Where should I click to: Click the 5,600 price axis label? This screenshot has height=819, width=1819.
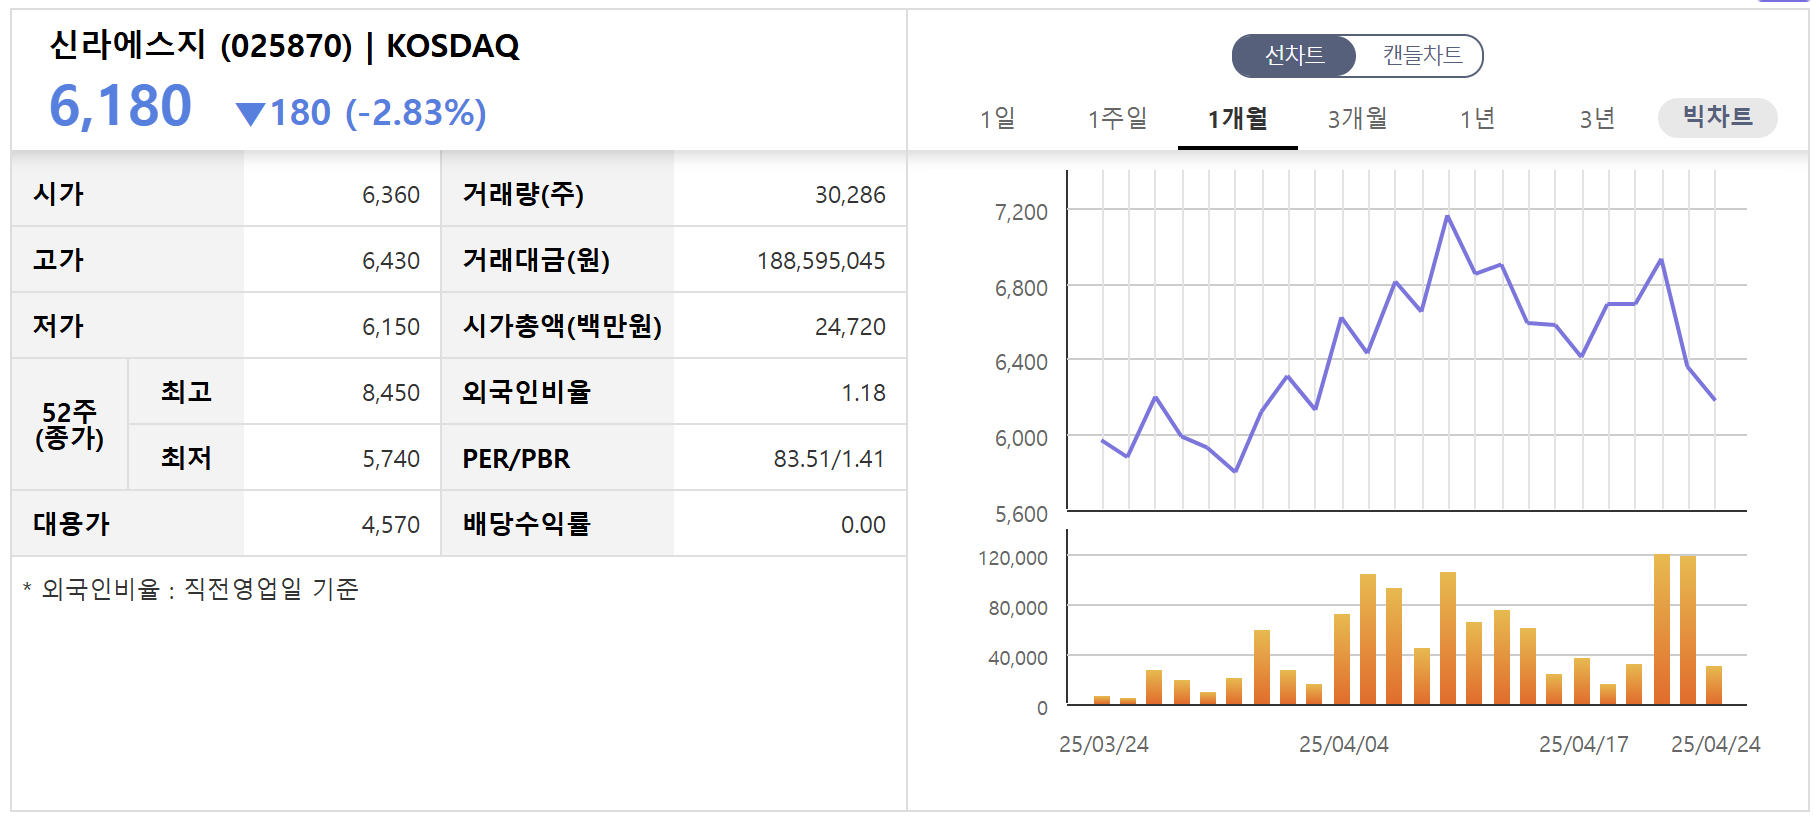point(1021,514)
